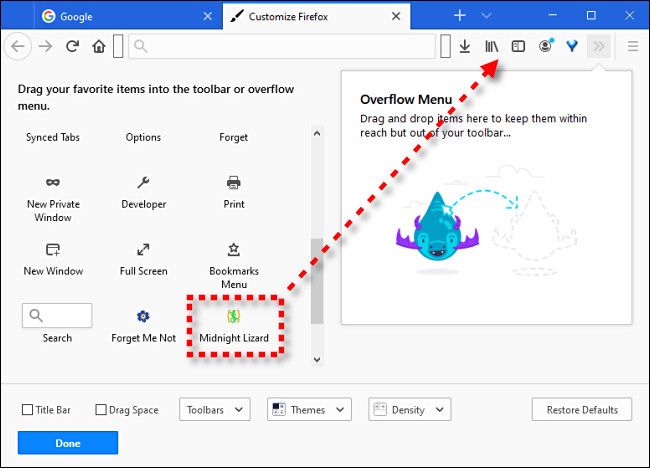Select the Forget Me Not flower icon
650x468 pixels.
point(143,316)
